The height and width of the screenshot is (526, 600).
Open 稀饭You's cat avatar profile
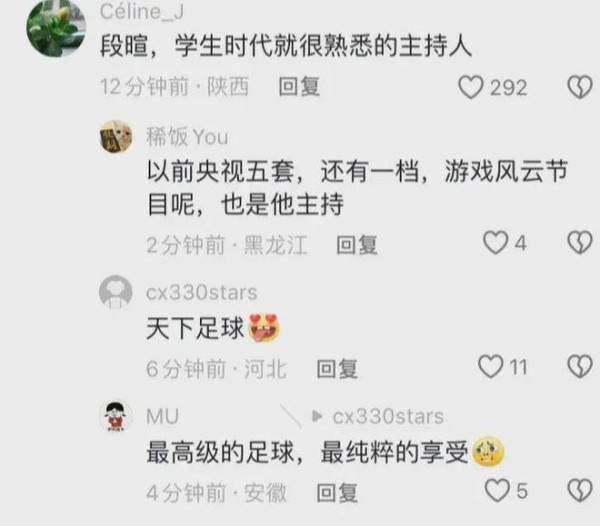tap(116, 137)
